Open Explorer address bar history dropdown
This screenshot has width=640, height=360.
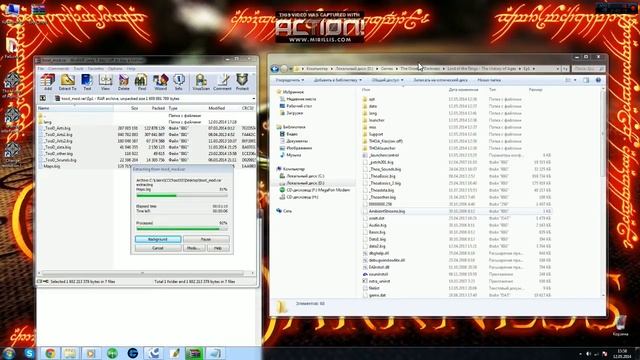(558, 69)
